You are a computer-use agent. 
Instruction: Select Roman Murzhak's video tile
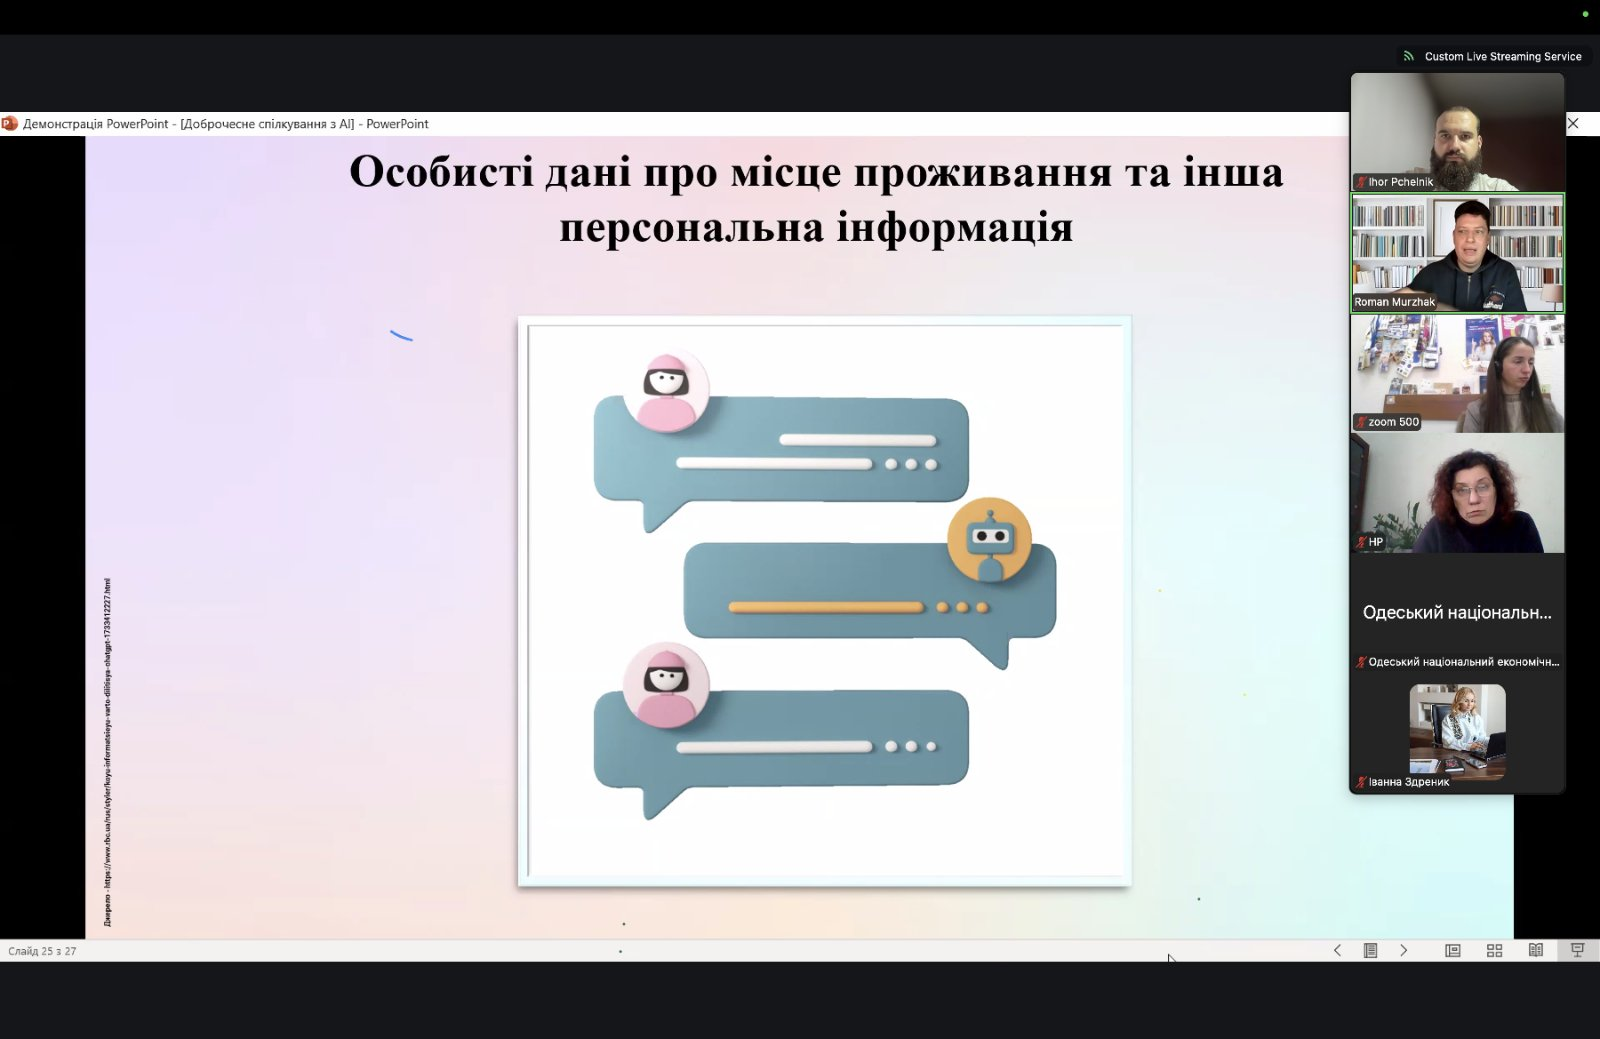(1457, 253)
